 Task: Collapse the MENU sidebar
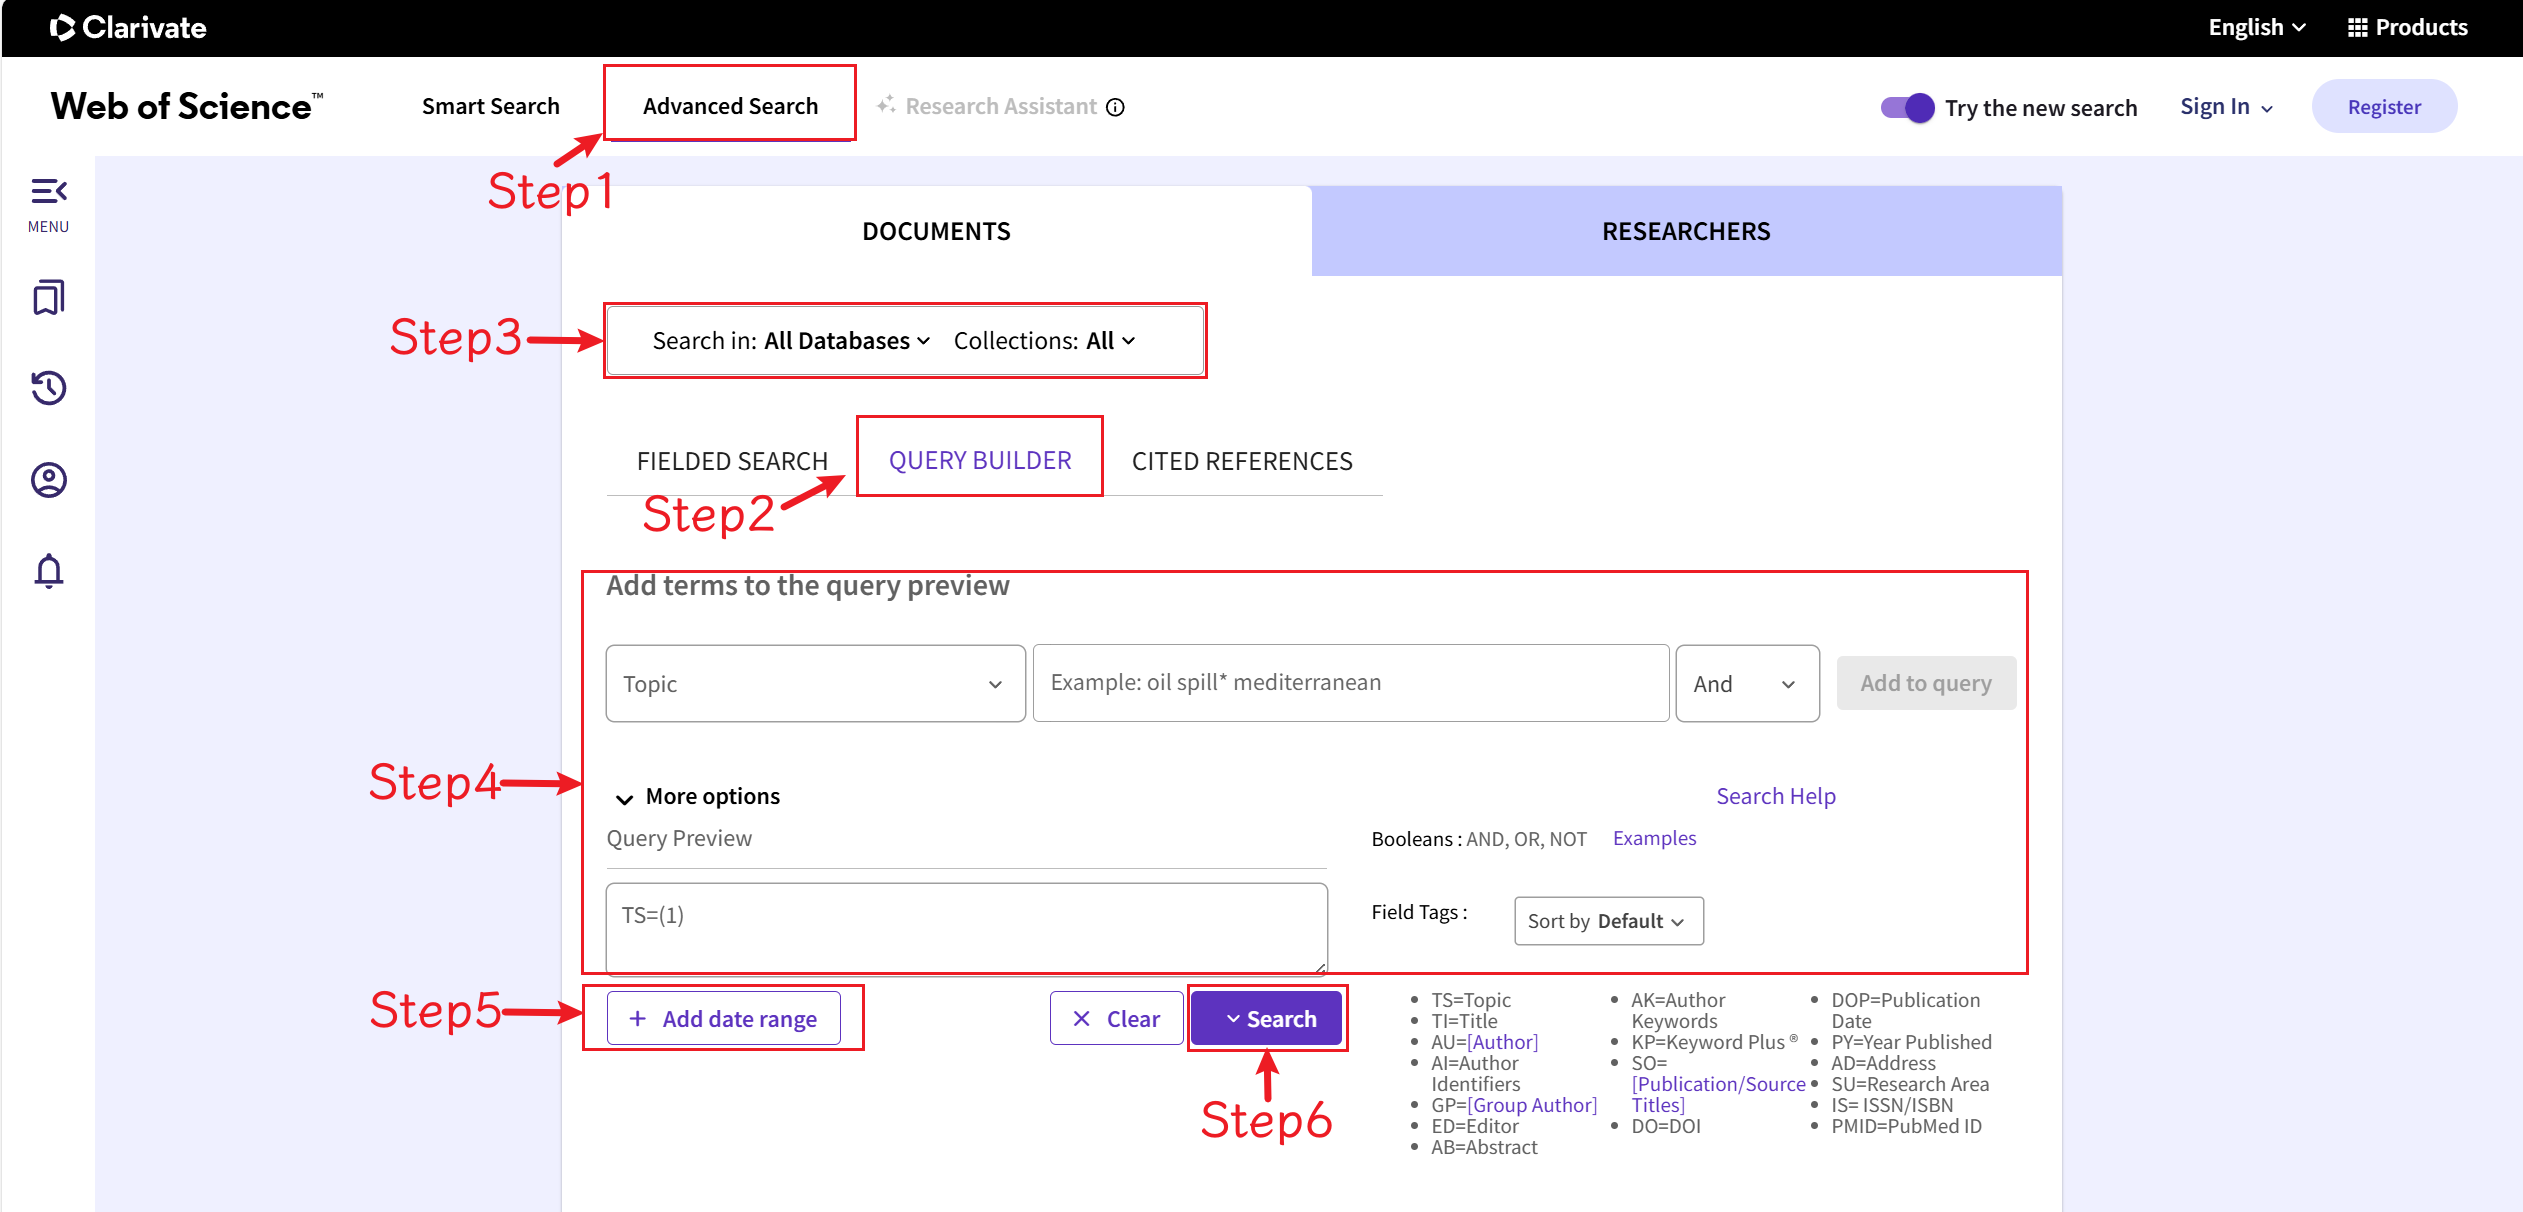(48, 191)
